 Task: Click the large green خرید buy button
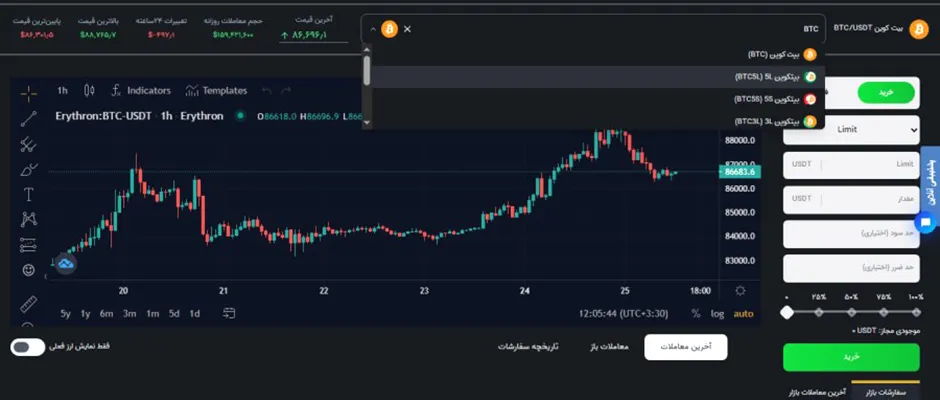(851, 357)
